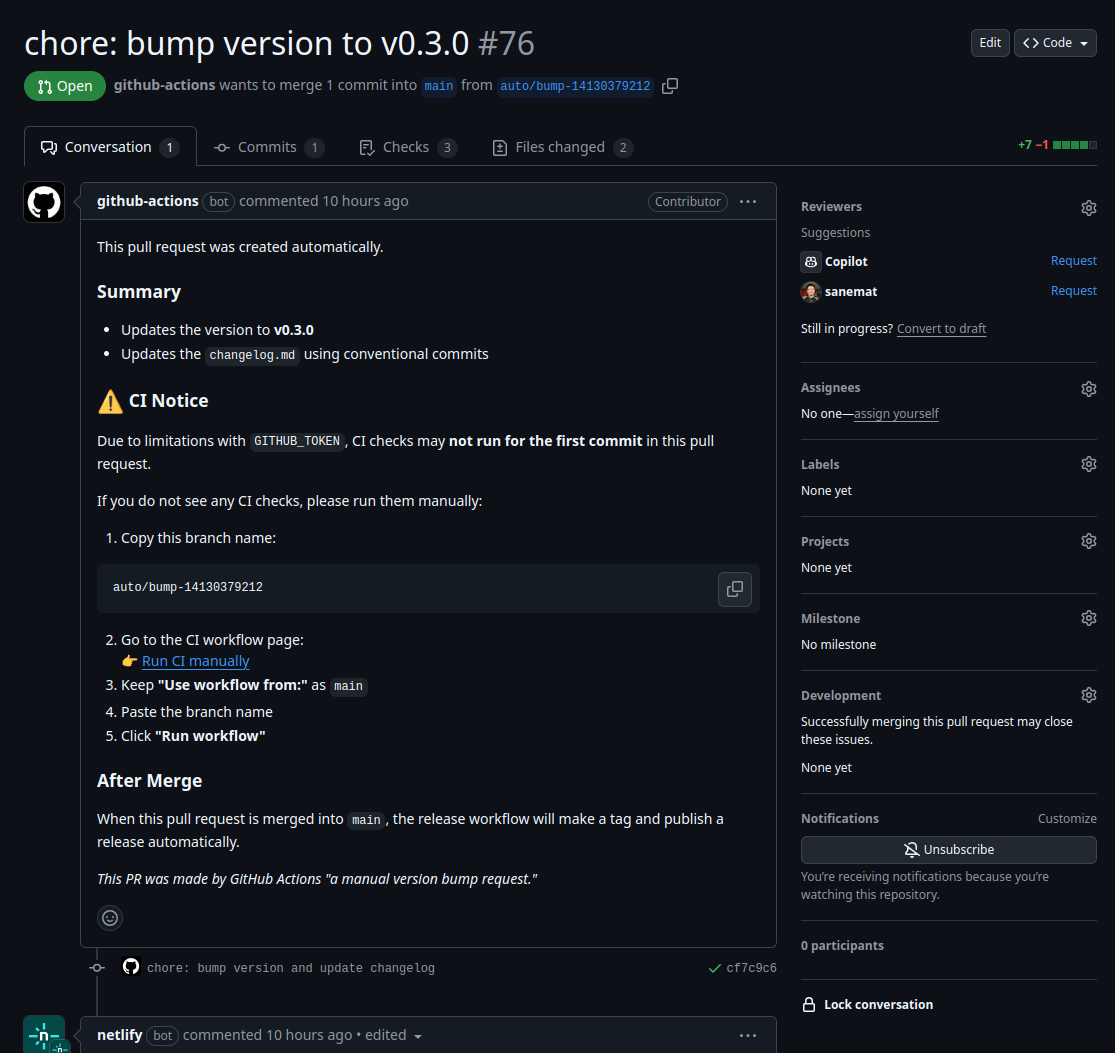Screen dimensions: 1115x1053
Task: Open main base branch link
Action: pyautogui.click(x=439, y=86)
